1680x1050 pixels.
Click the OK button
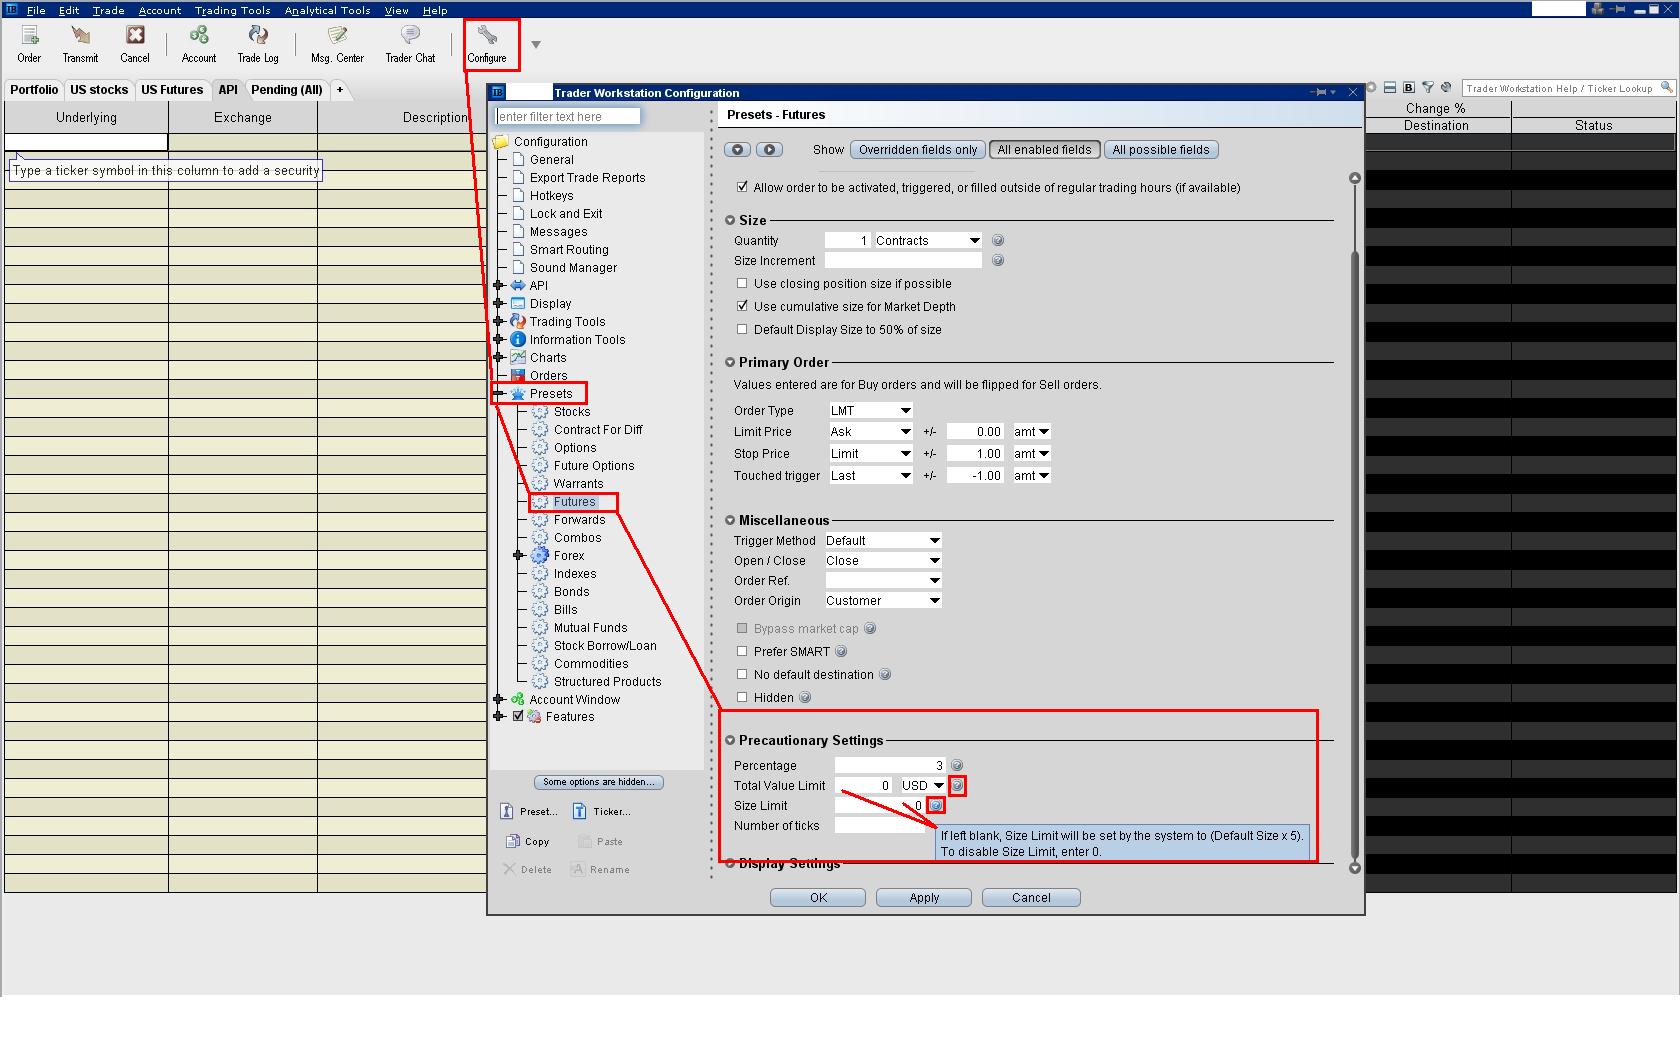pos(818,898)
